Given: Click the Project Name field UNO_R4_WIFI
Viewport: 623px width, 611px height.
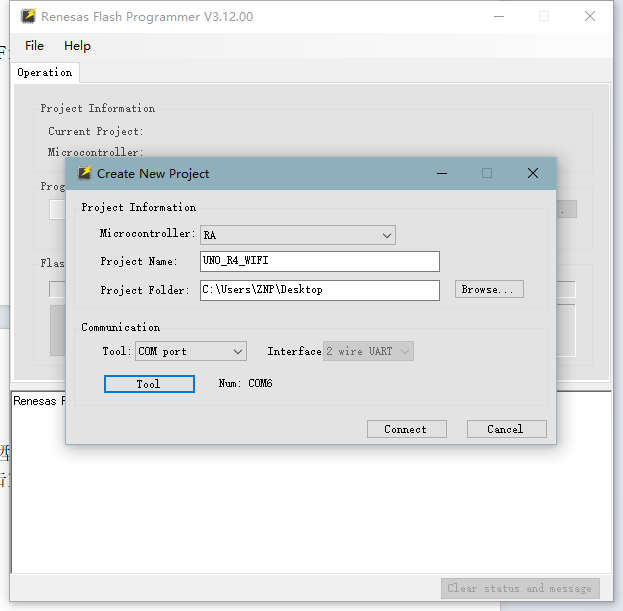Looking at the screenshot, I should click(x=320, y=261).
